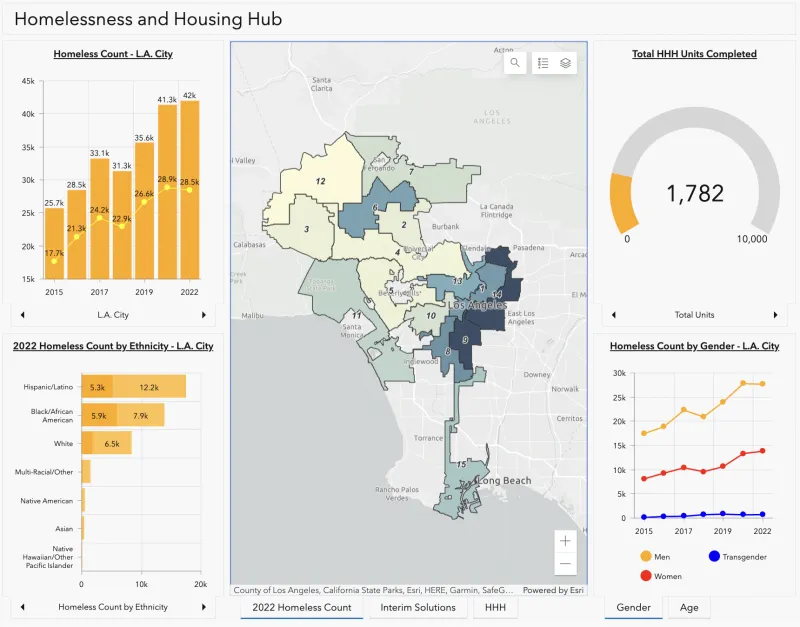
Task: Click the 2022 point on the Men line
Action: [763, 384]
